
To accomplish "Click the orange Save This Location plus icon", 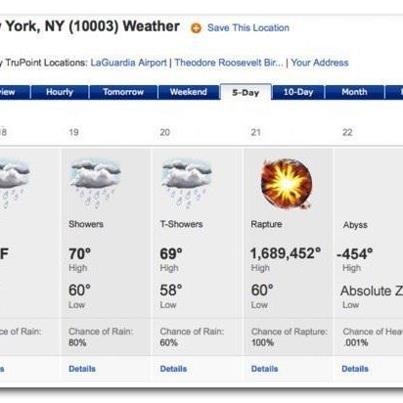I will click(196, 28).
